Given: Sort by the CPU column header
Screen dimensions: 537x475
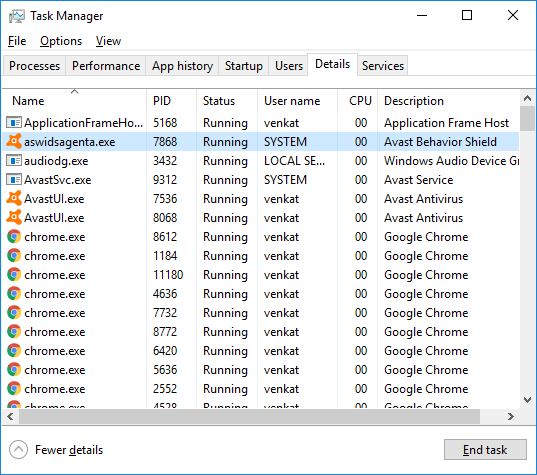Looking at the screenshot, I should (x=358, y=101).
